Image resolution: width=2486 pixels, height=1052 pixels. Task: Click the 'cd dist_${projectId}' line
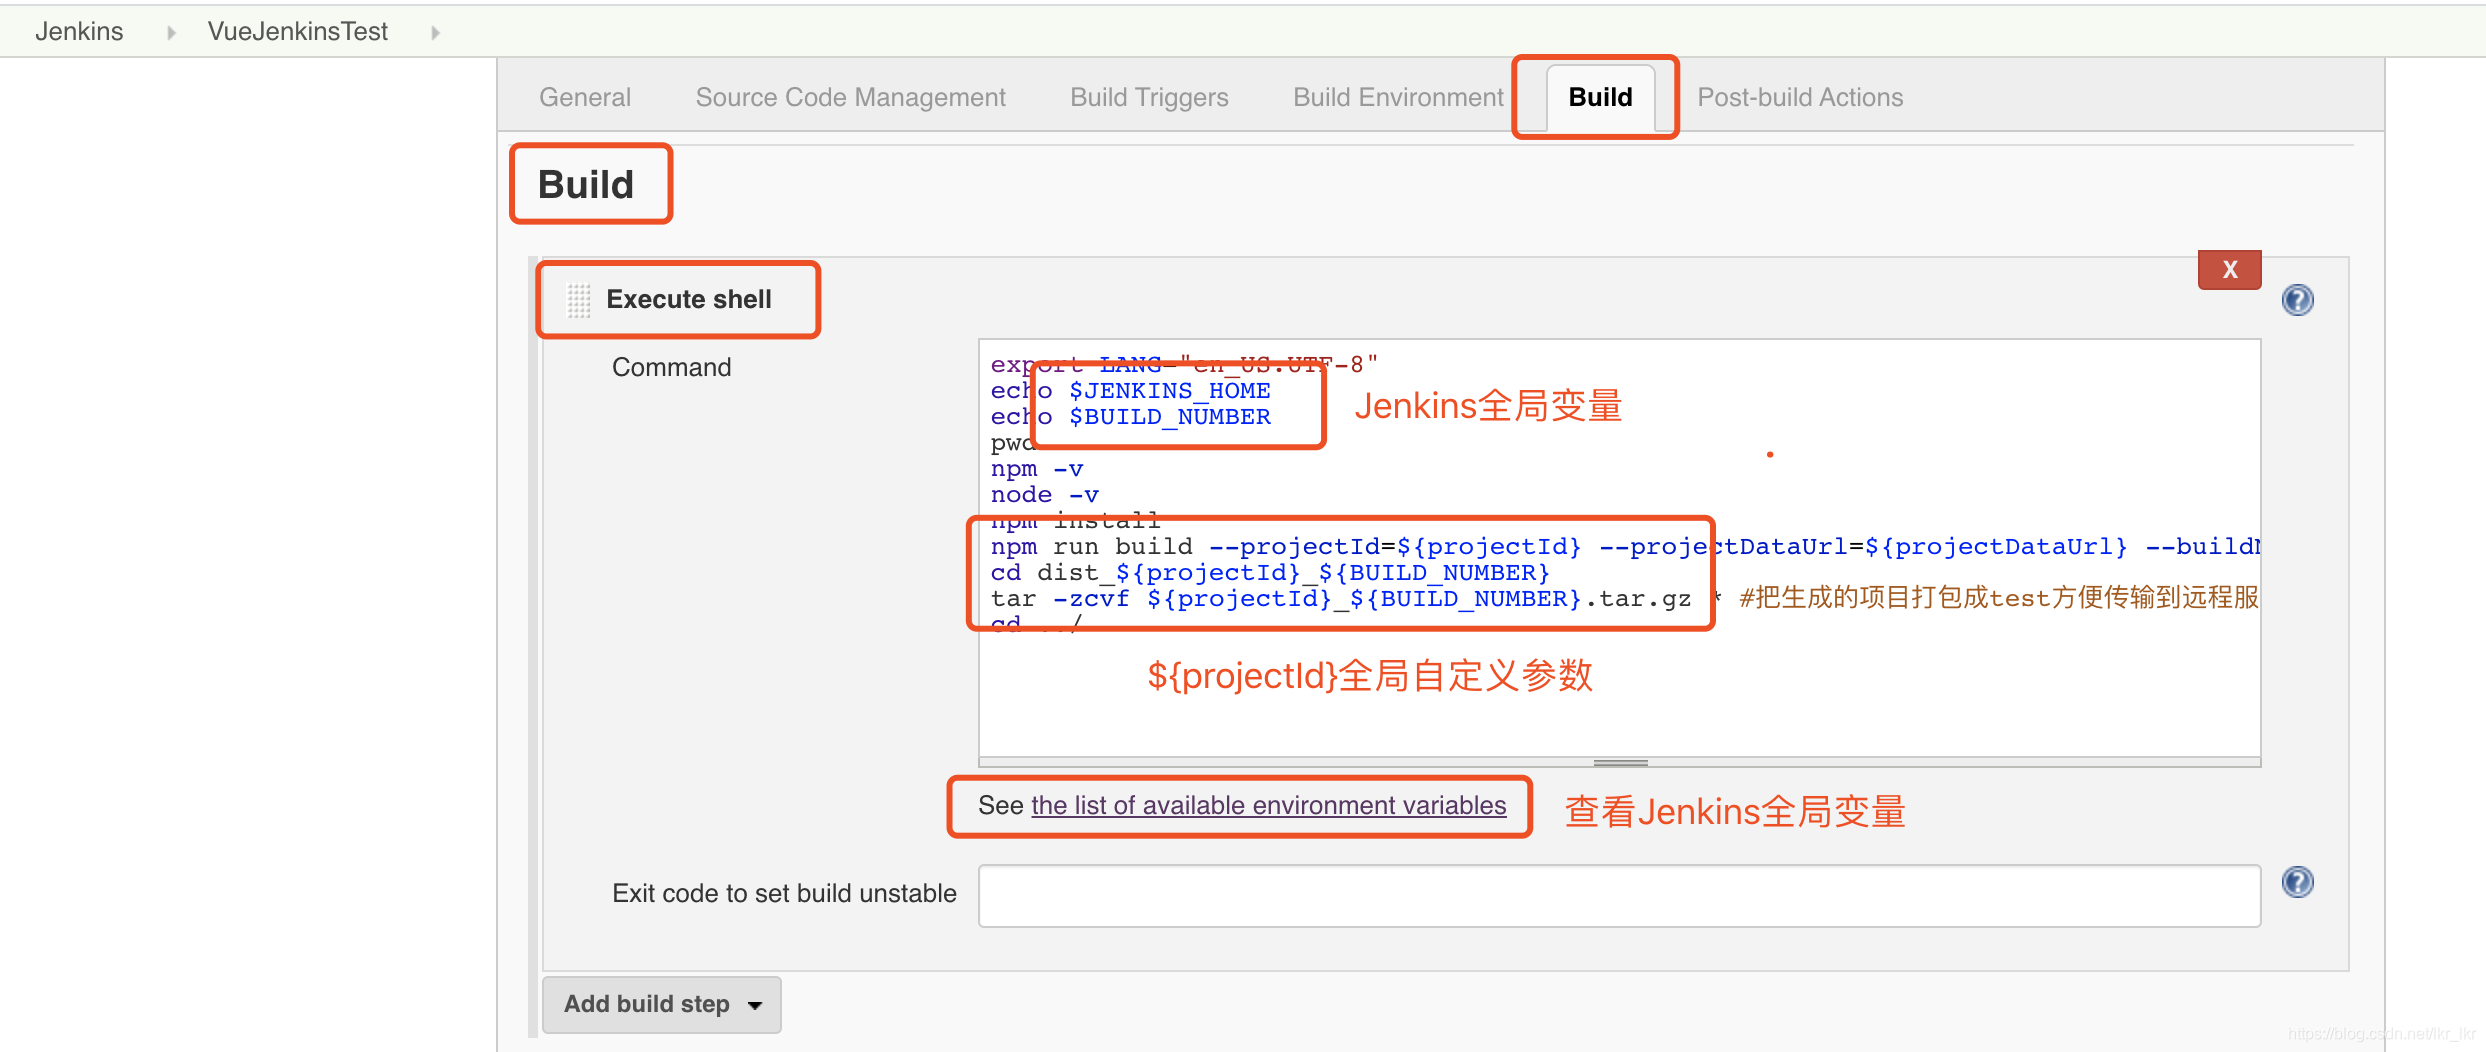click(x=1270, y=573)
